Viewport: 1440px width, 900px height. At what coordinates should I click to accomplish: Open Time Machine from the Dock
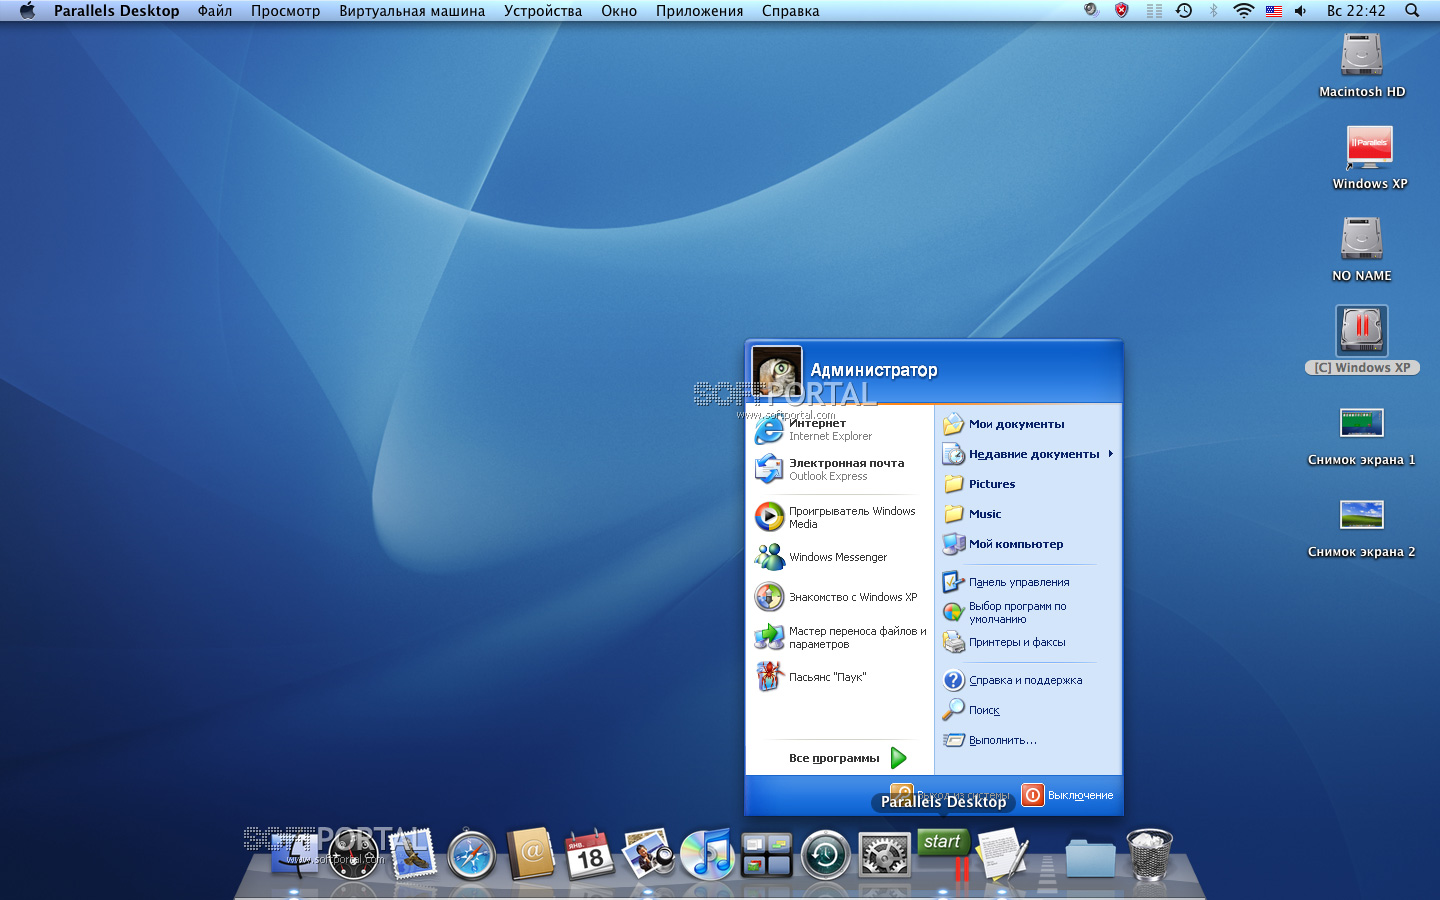coord(825,856)
